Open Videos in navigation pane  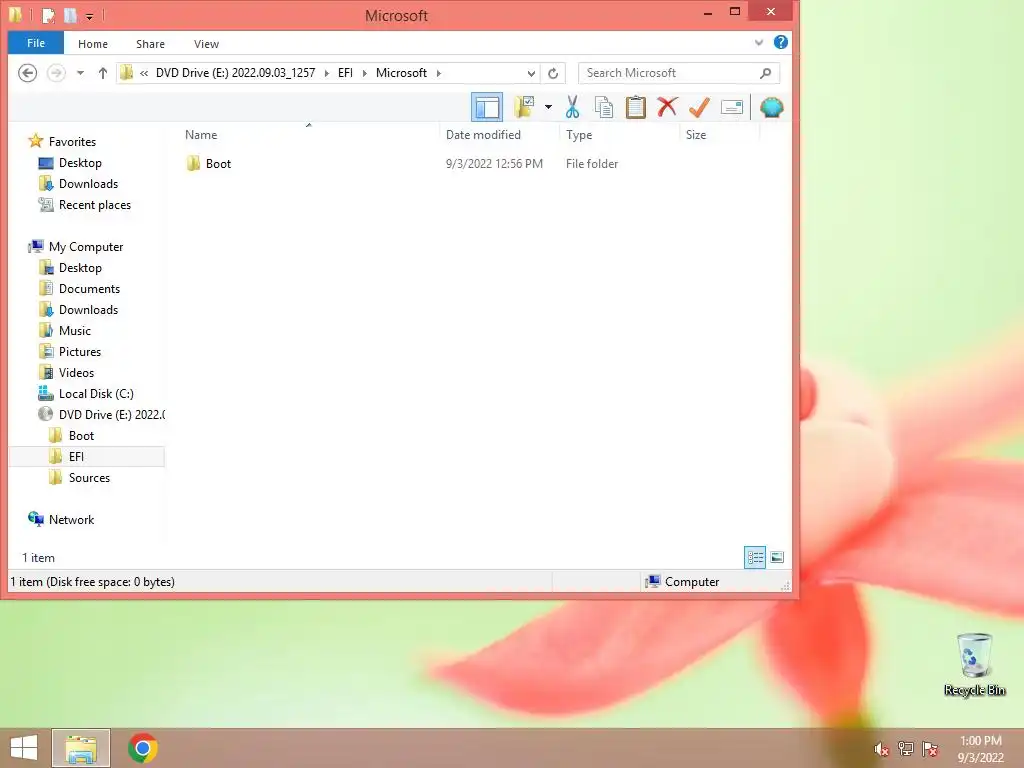tap(76, 372)
